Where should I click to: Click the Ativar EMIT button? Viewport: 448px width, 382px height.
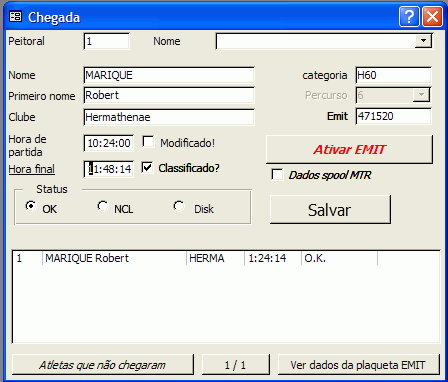pyautogui.click(x=349, y=149)
